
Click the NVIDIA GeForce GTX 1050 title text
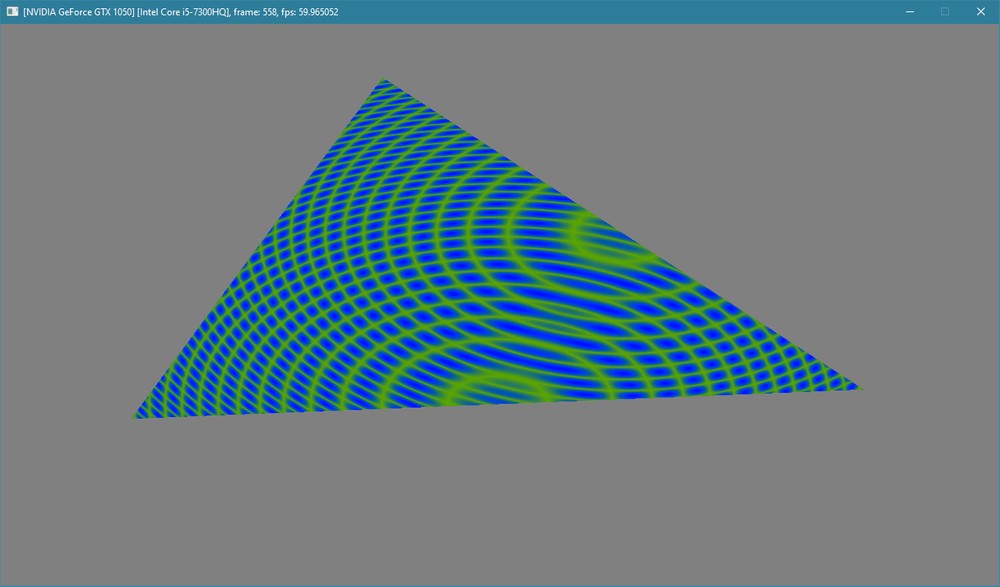tap(78, 11)
